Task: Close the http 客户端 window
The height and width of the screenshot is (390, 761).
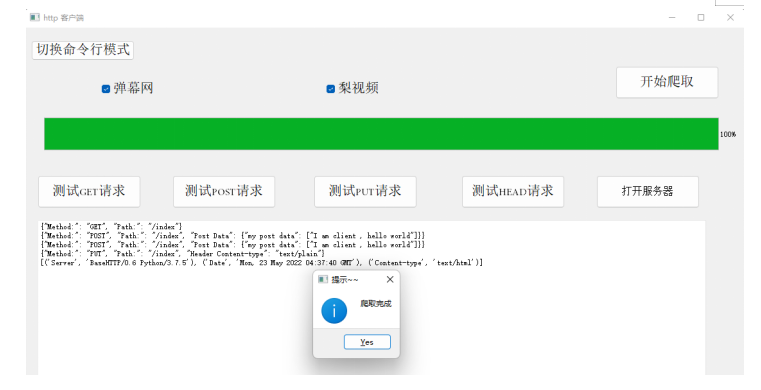Action: (x=730, y=17)
